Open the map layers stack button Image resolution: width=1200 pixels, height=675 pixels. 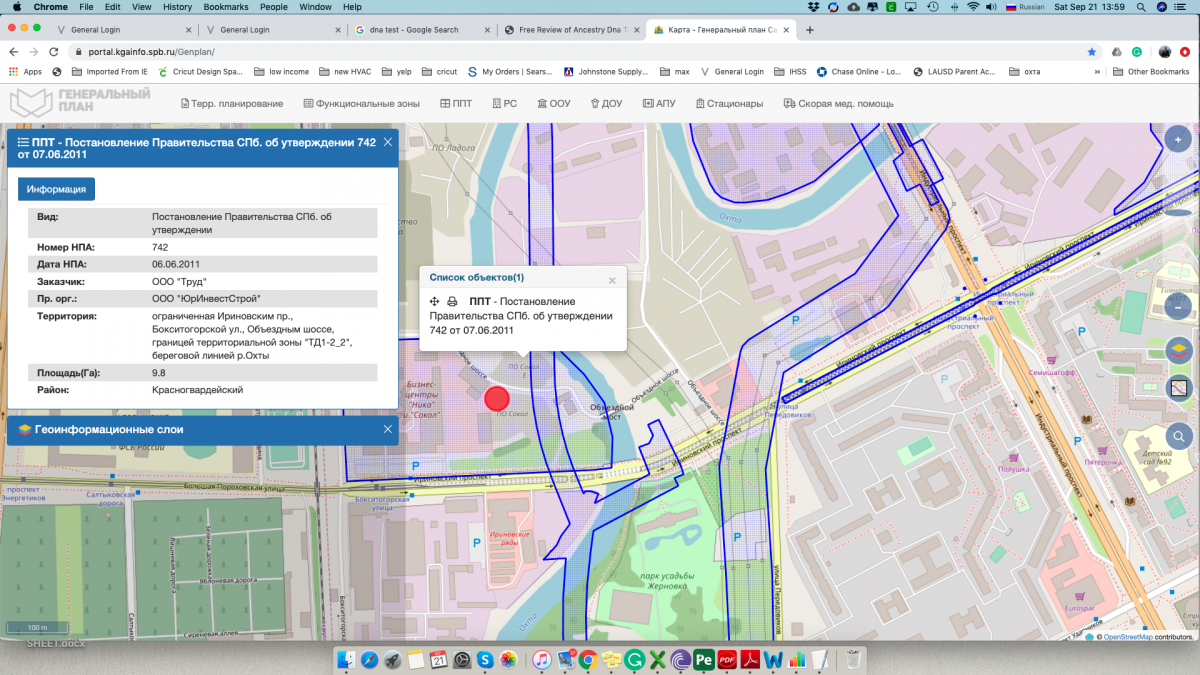coord(1179,351)
